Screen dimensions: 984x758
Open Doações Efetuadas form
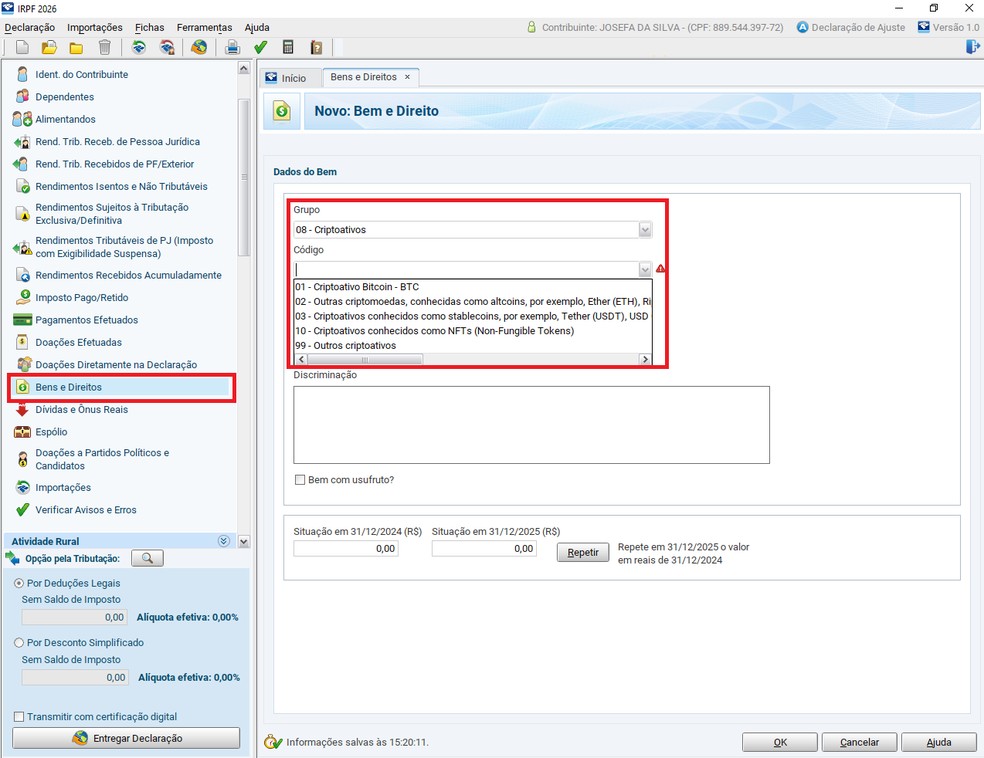[x=78, y=342]
